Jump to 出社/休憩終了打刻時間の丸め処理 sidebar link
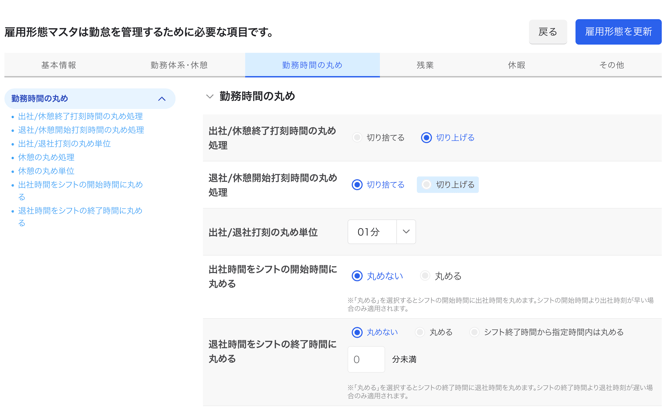Image resolution: width=670 pixels, height=411 pixels. click(x=80, y=117)
